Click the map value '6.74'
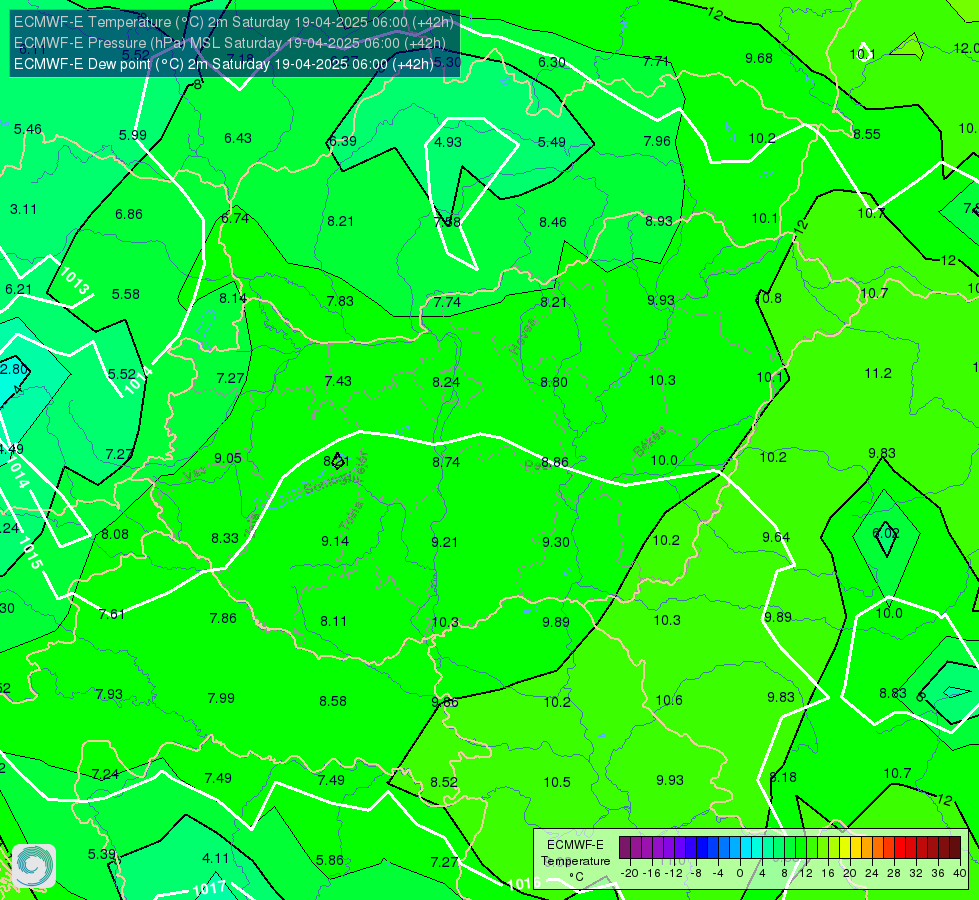Viewport: 979px width, 900px height. click(x=235, y=218)
